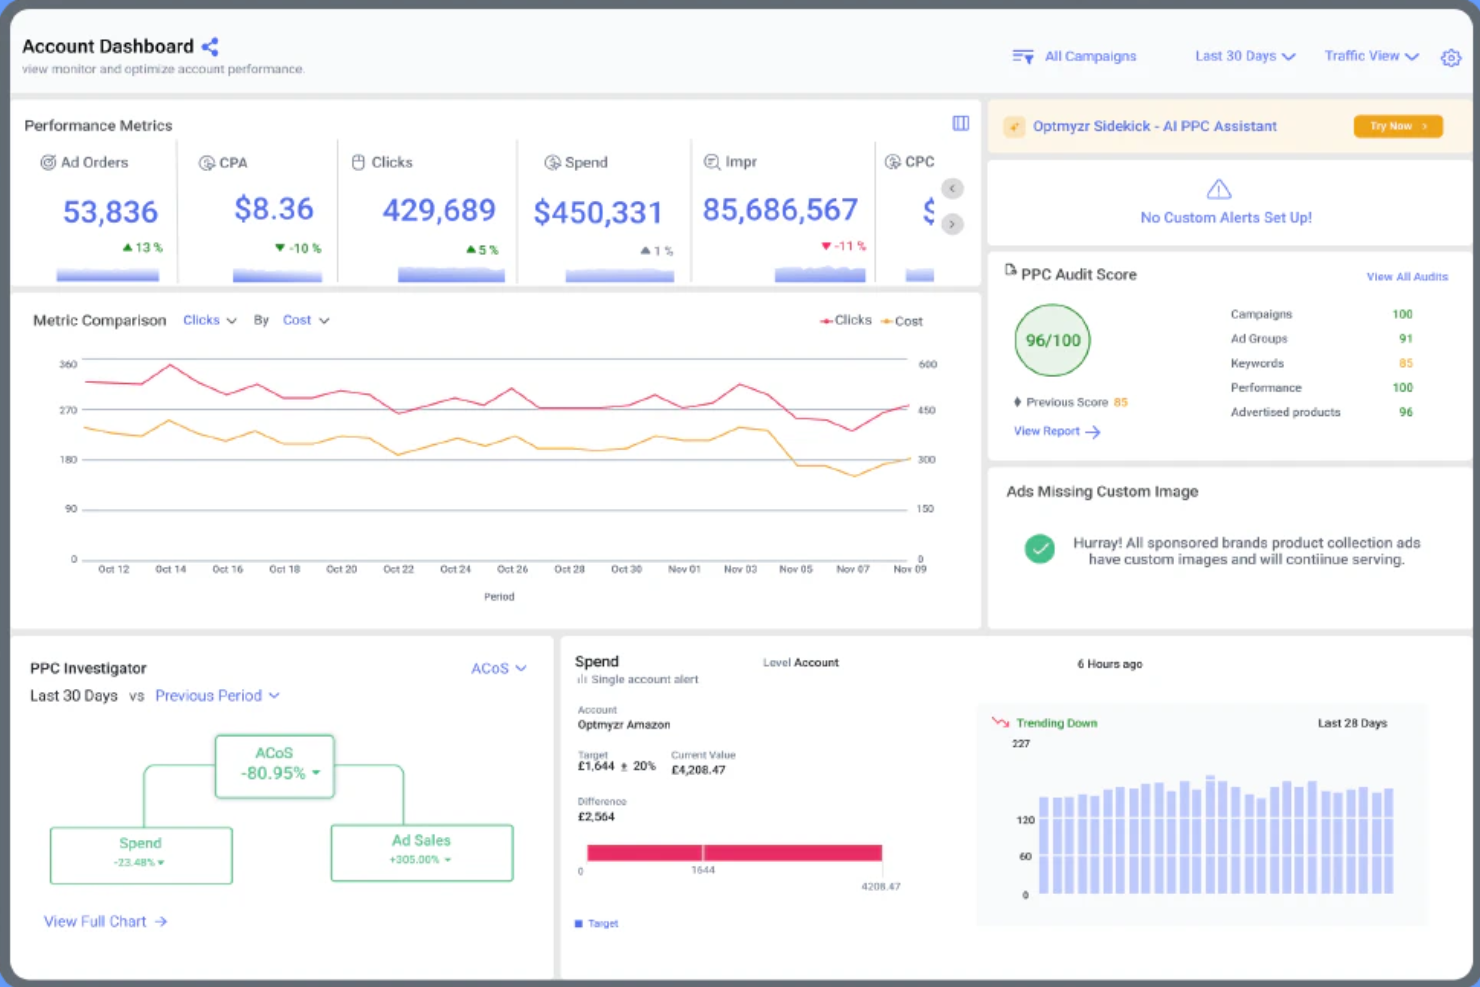Expand the Traffic View dropdown
The height and width of the screenshot is (987, 1480).
(x=1370, y=56)
